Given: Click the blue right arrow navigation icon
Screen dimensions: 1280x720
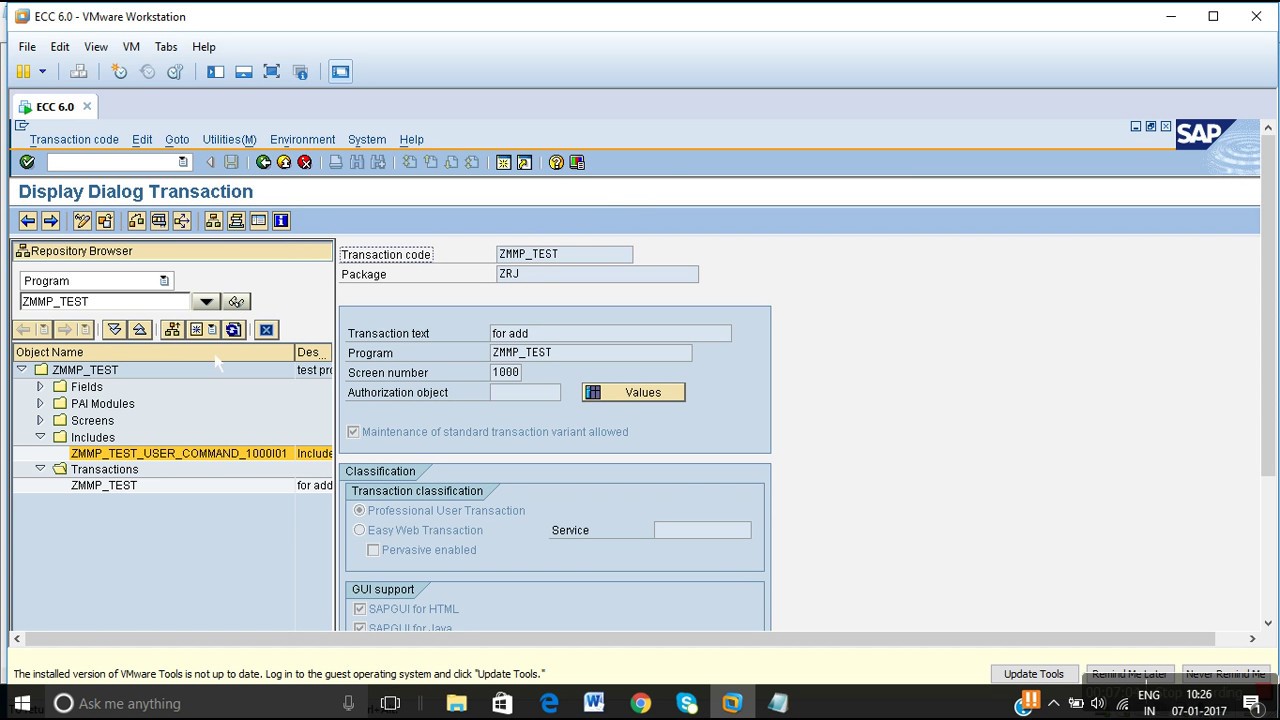Looking at the screenshot, I should (x=51, y=221).
